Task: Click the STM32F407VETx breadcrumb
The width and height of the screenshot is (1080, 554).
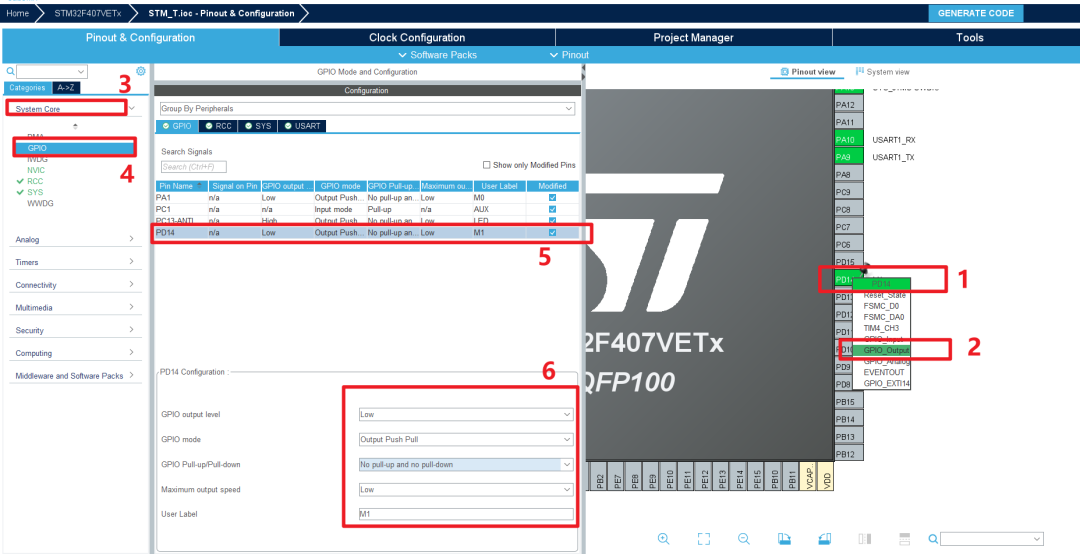Action: tap(87, 13)
